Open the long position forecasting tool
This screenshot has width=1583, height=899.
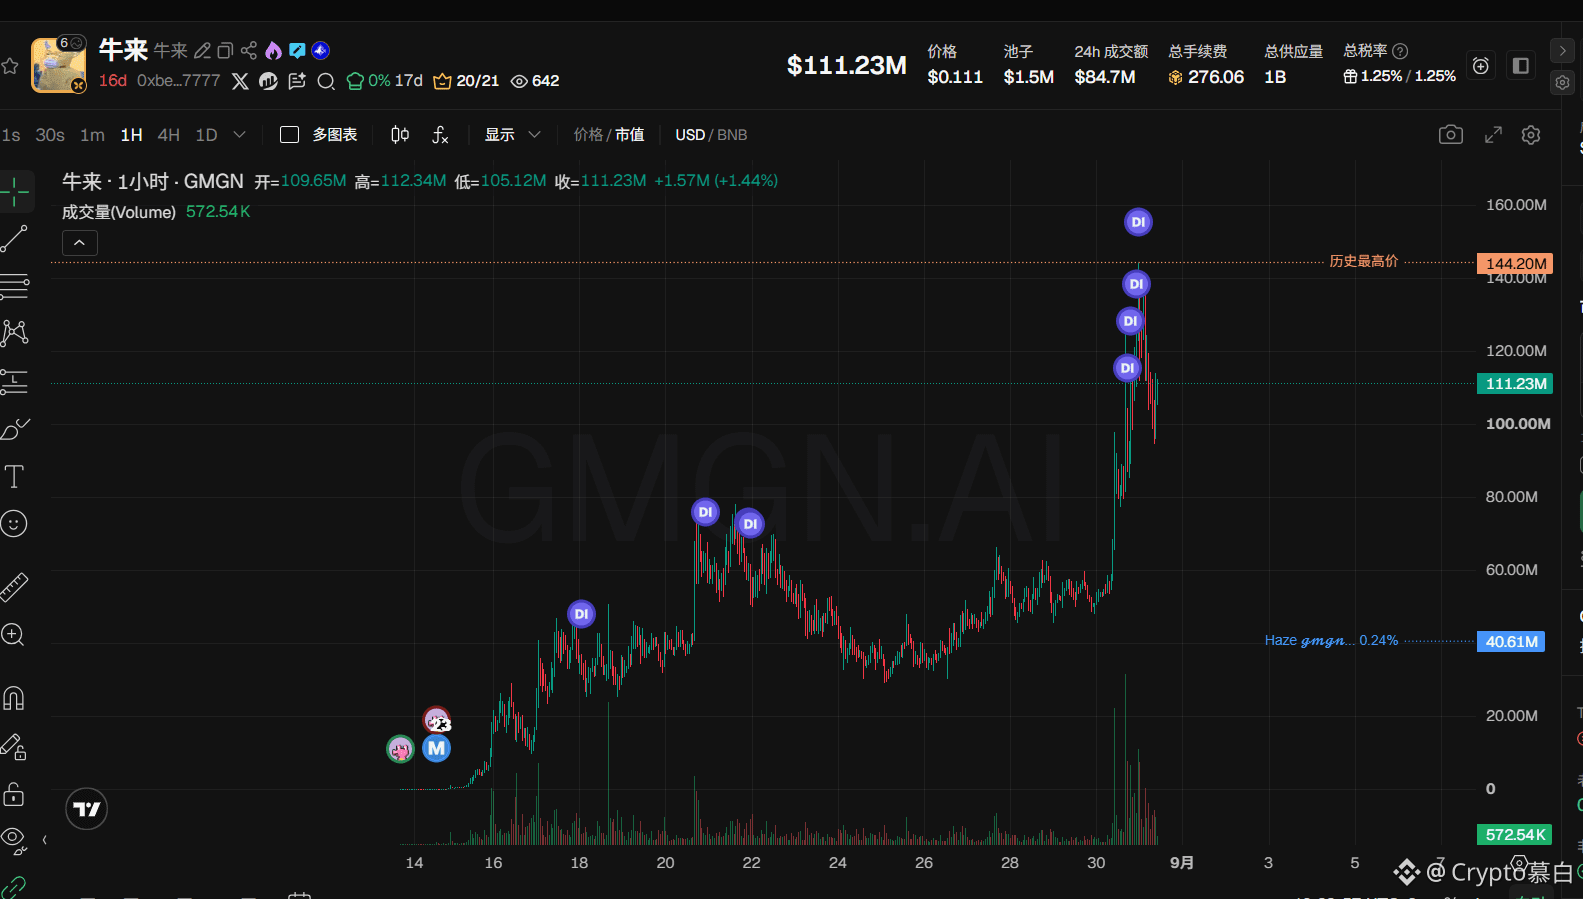[x=15, y=381]
